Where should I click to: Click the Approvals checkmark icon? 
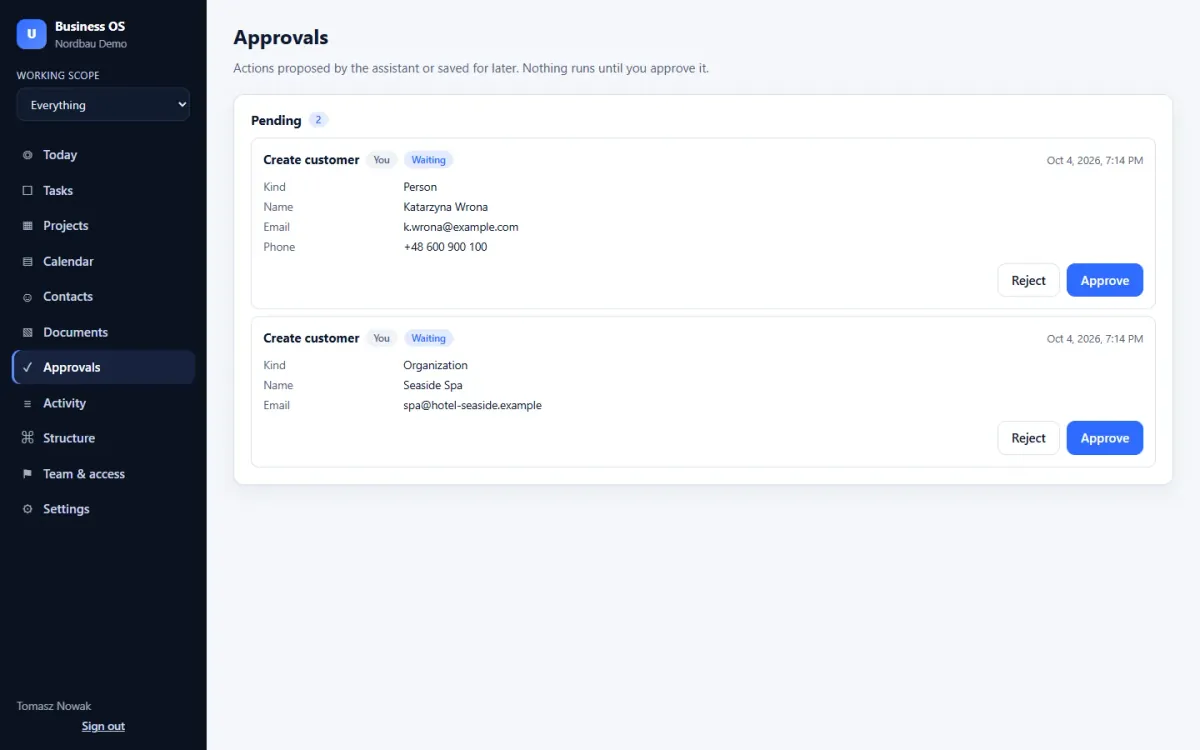tap(27, 367)
